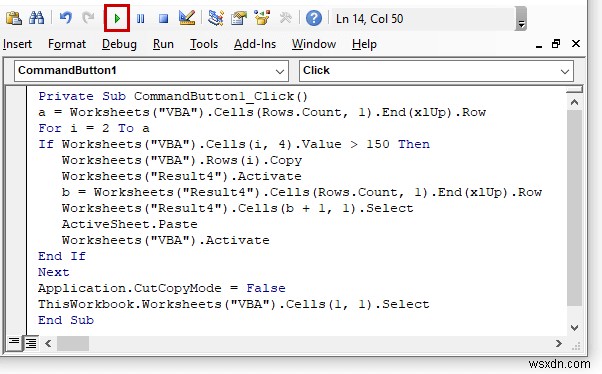
Task: Click 'ActiveSheet.Paste' code line
Action: click(x=130, y=224)
